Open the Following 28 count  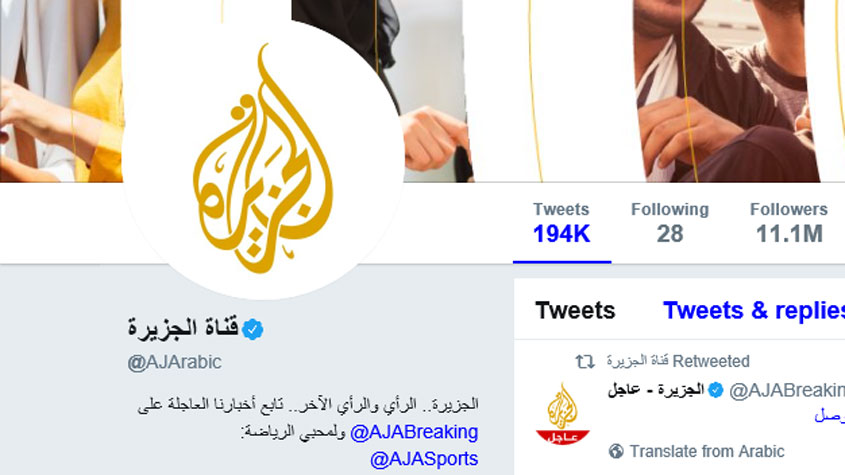coord(670,223)
